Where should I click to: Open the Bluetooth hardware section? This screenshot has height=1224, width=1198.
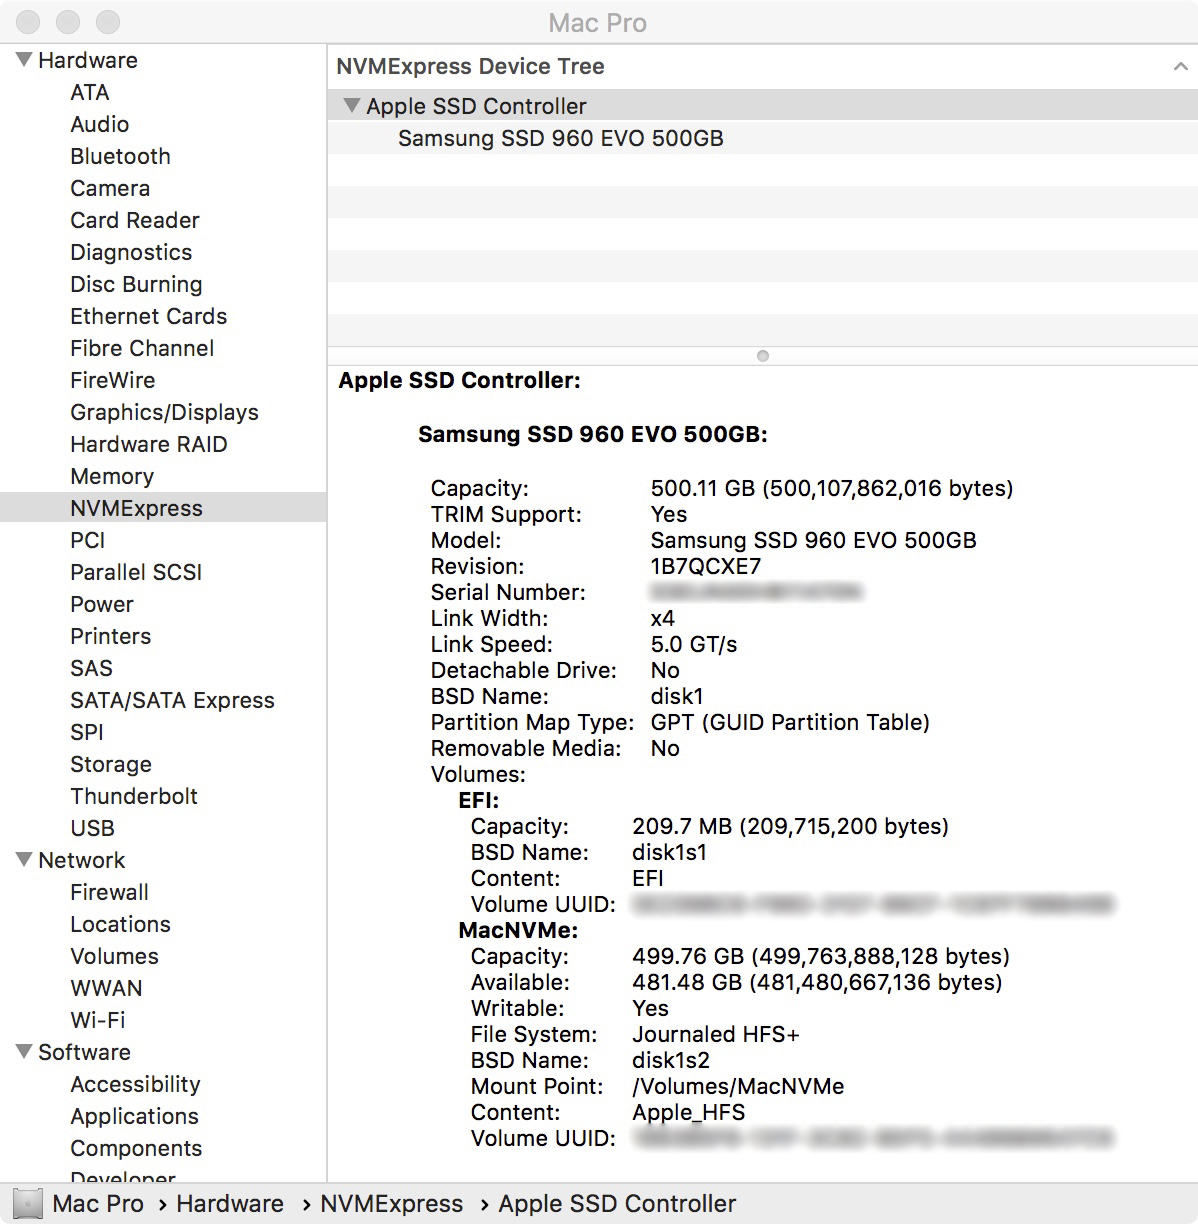(120, 156)
